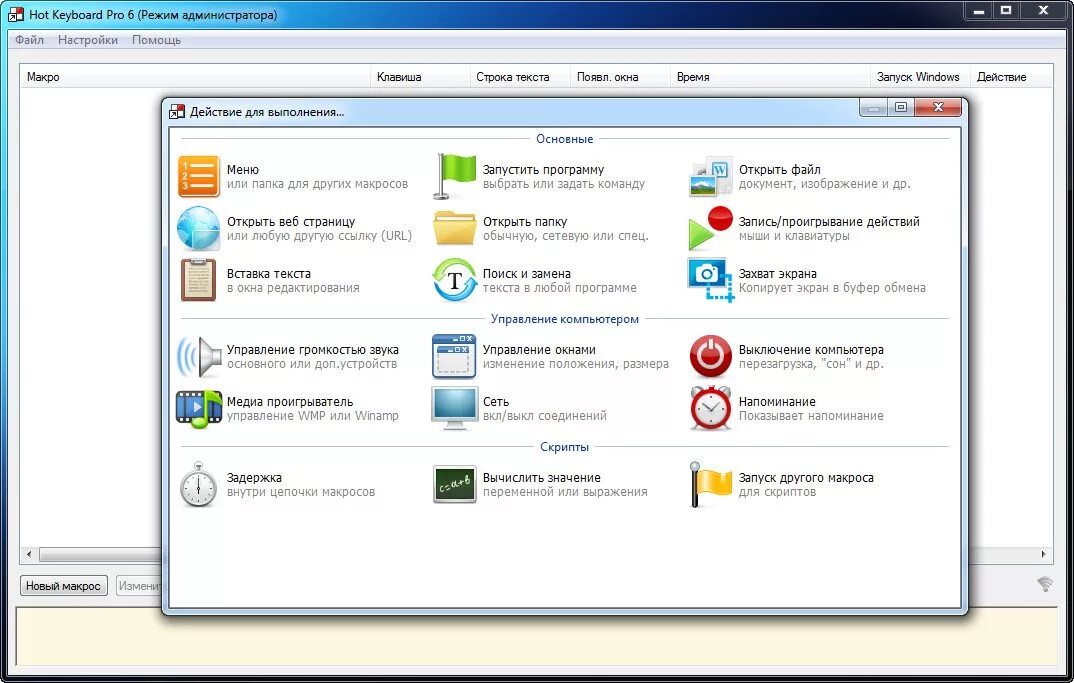Choose Запись/проигрывание действий action text
This screenshot has width=1074, height=683.
click(829, 221)
